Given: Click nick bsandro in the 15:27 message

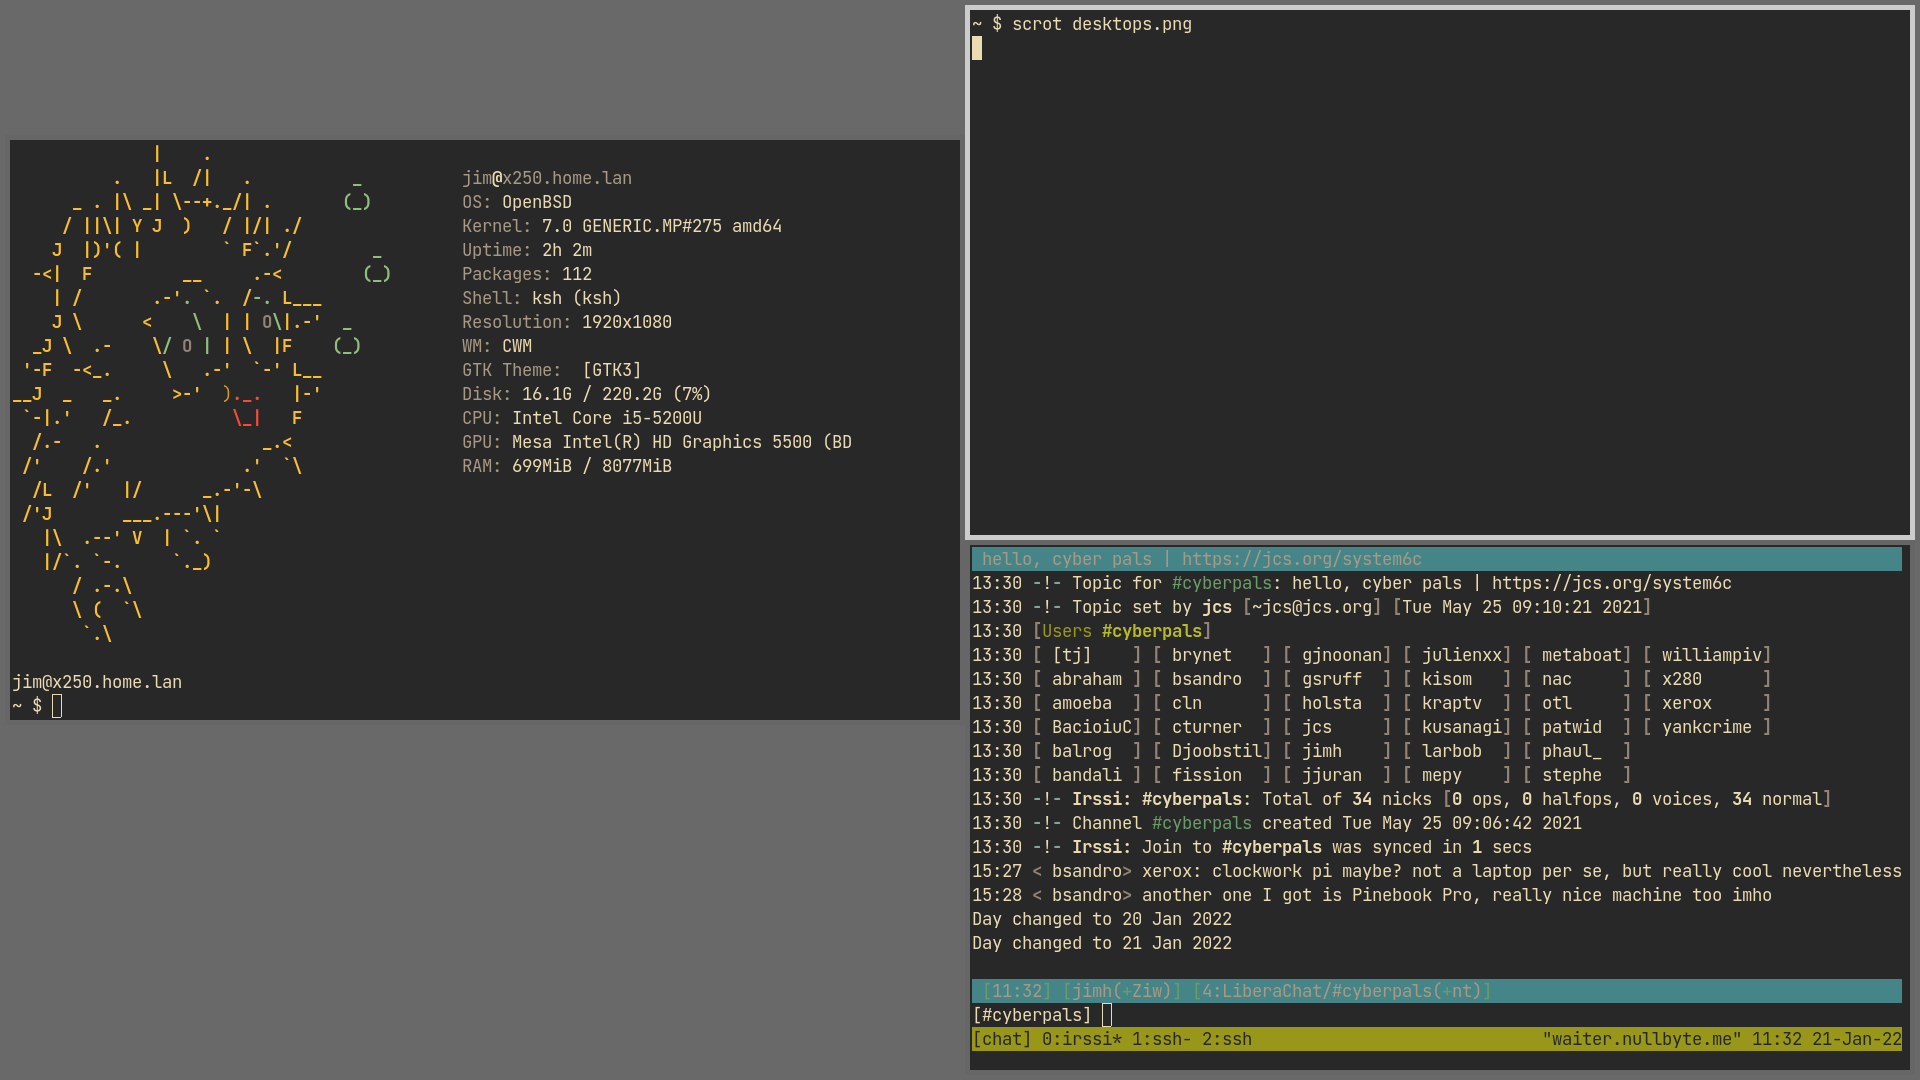Looking at the screenshot, I should tap(1086, 871).
